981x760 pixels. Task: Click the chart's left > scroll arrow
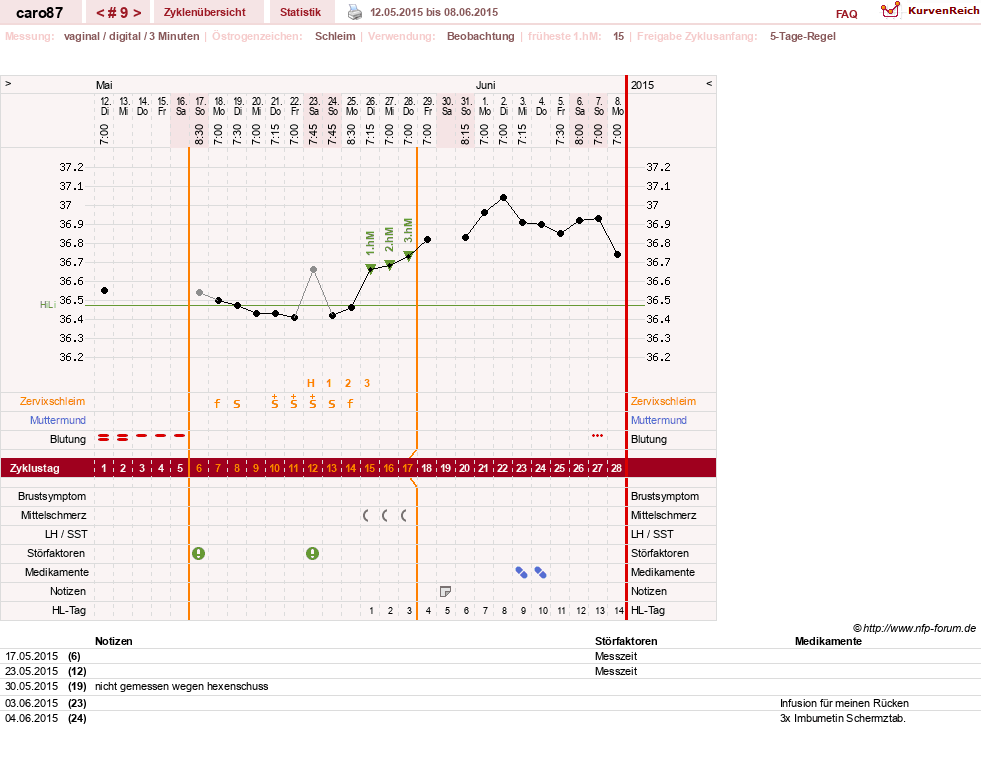click(x=8, y=83)
